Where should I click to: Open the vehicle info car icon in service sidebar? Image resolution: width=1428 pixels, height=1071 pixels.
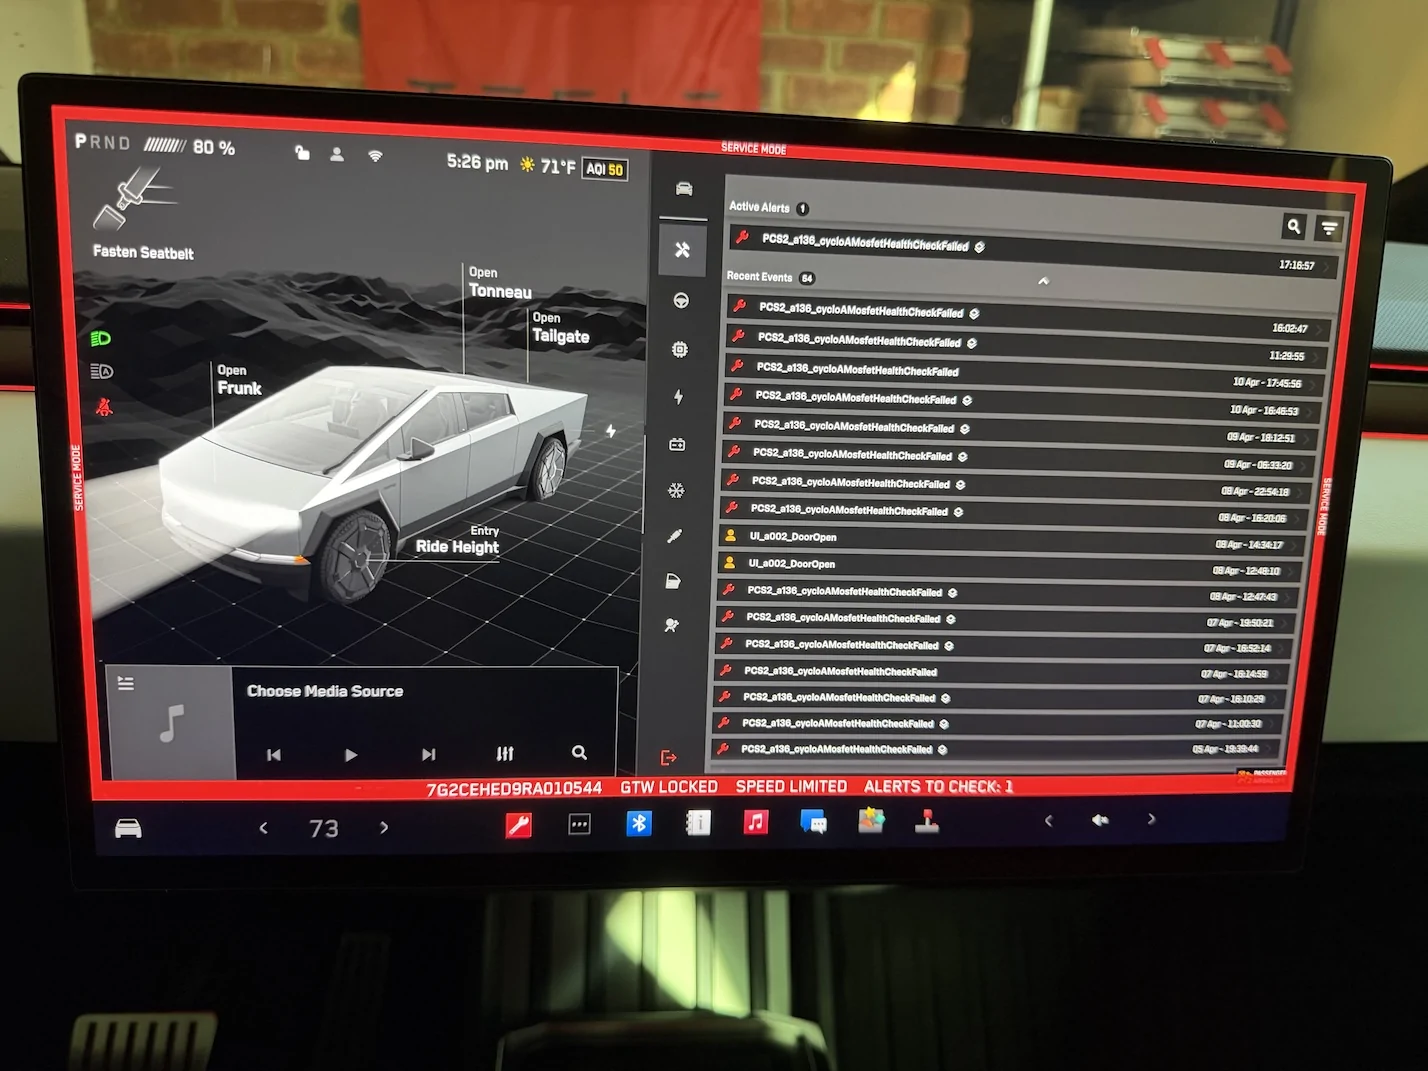click(684, 189)
